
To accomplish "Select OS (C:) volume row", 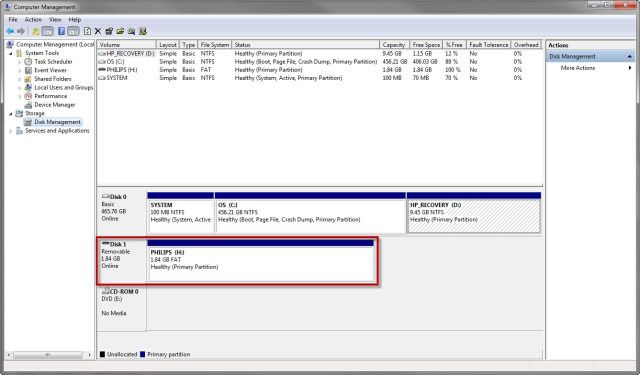I will 320,62.
